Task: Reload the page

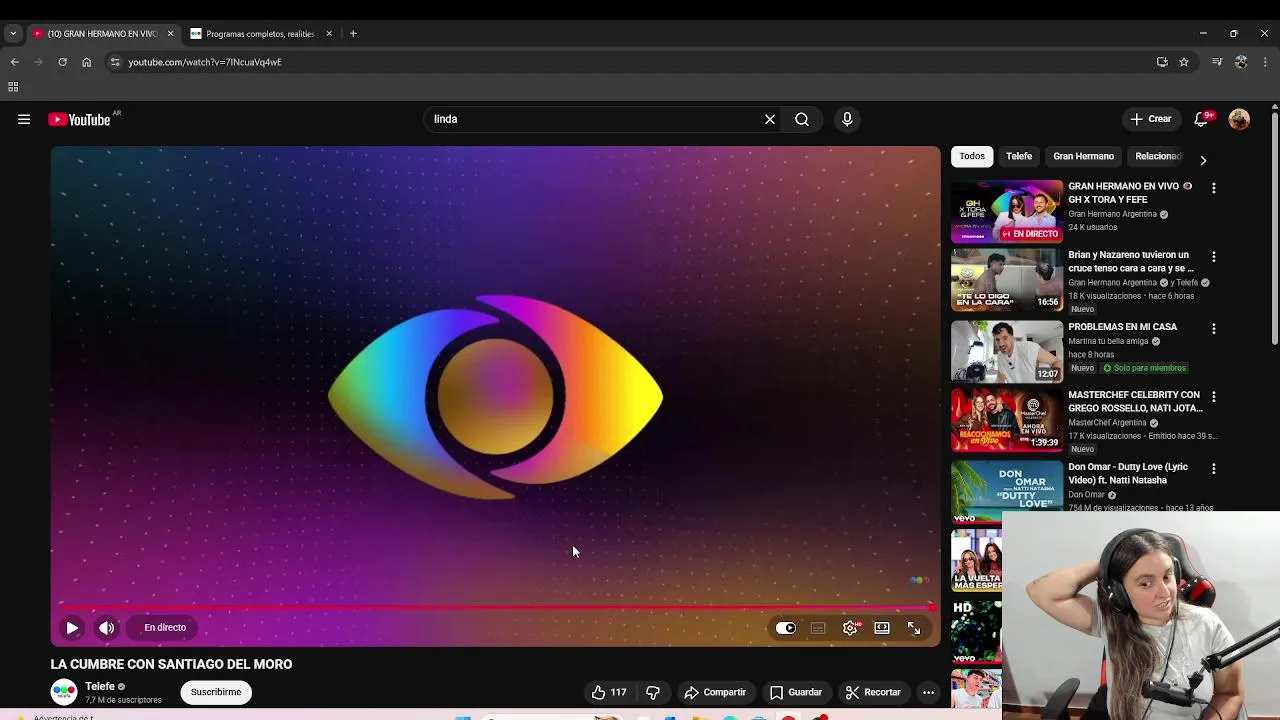Action: pyautogui.click(x=62, y=62)
